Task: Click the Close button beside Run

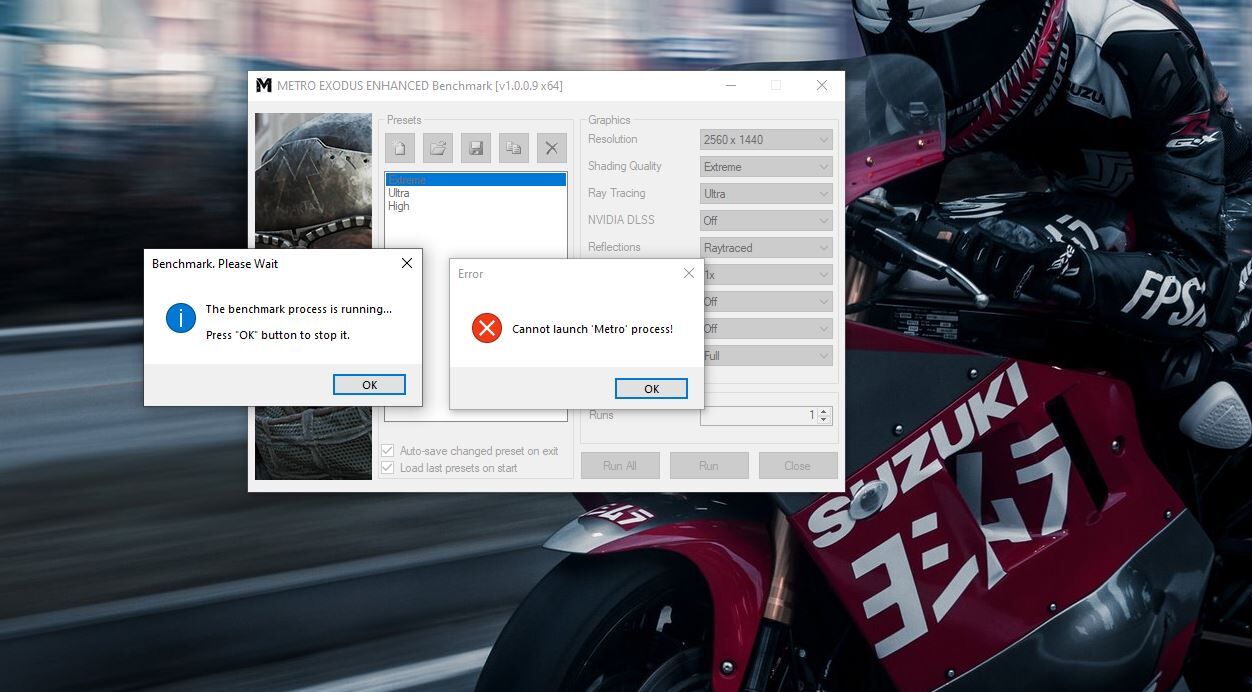Action: 798,466
